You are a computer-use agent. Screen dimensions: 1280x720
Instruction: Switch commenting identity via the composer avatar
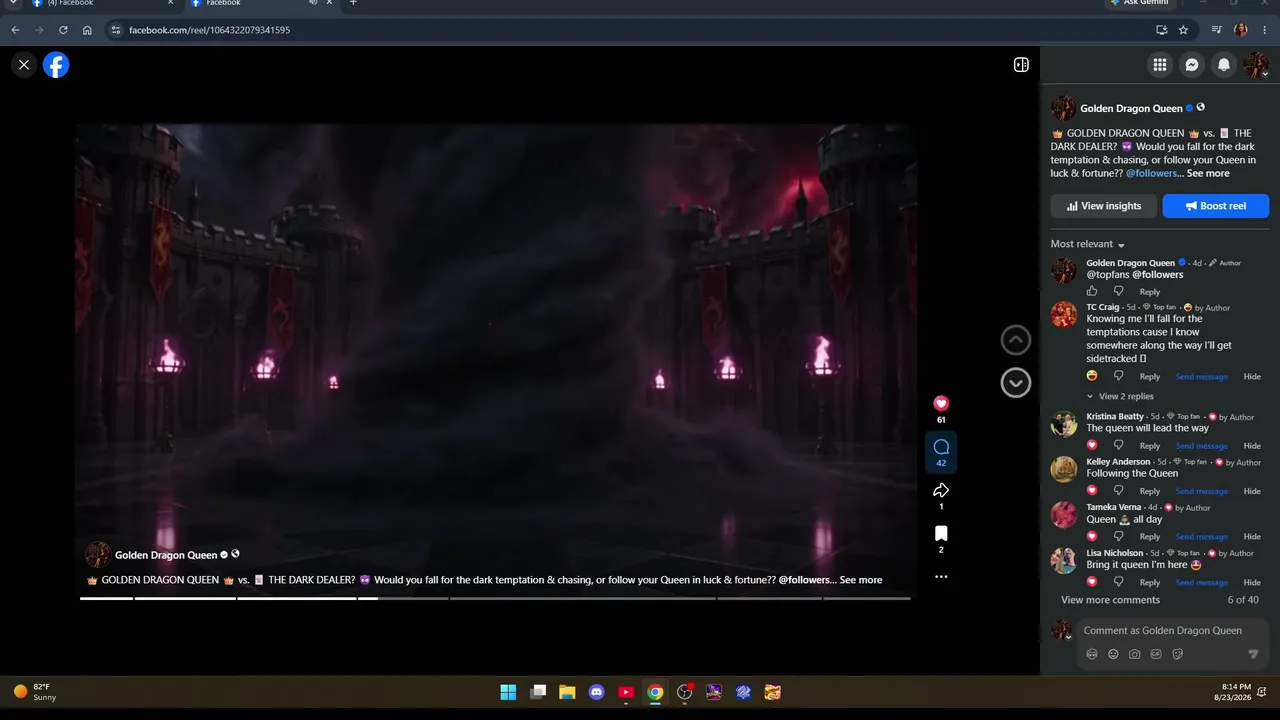tap(1062, 630)
